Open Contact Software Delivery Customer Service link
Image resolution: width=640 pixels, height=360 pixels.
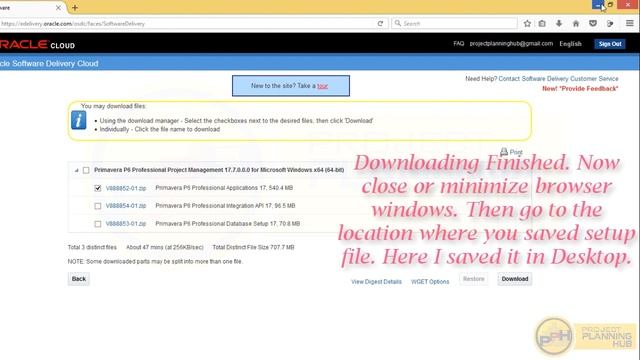click(558, 79)
